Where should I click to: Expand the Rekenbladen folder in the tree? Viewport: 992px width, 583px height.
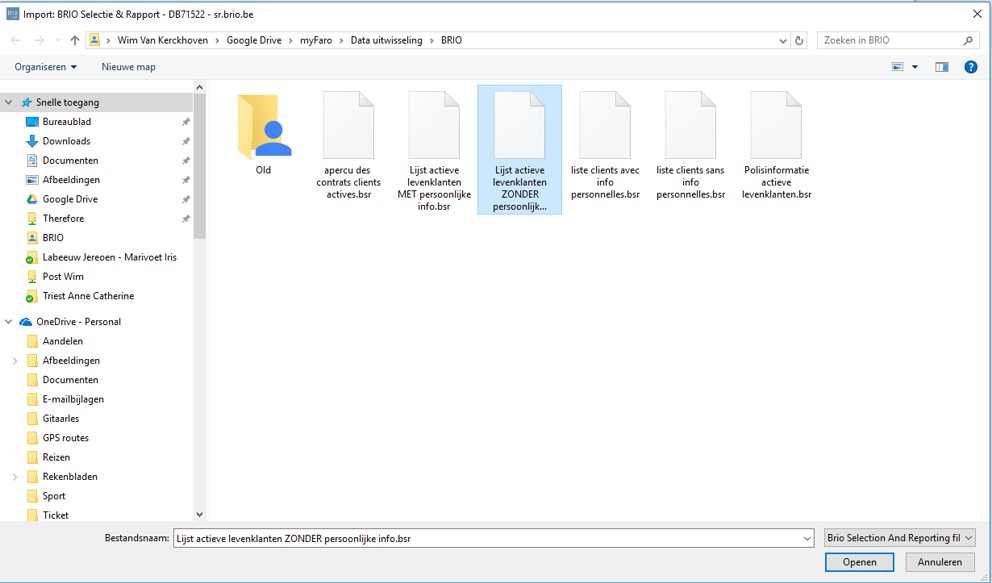[14, 477]
